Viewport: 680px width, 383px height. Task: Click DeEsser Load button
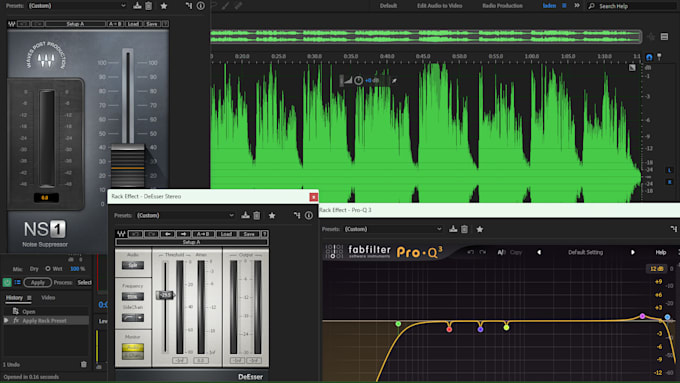tap(226, 234)
